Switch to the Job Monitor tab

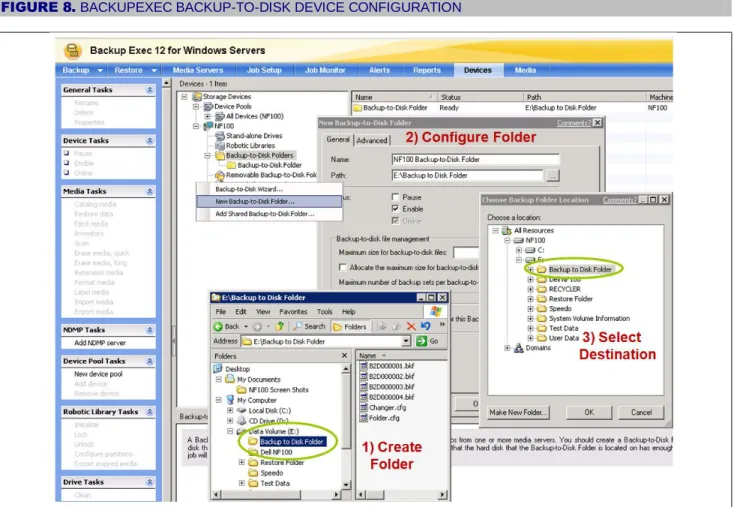point(325,70)
